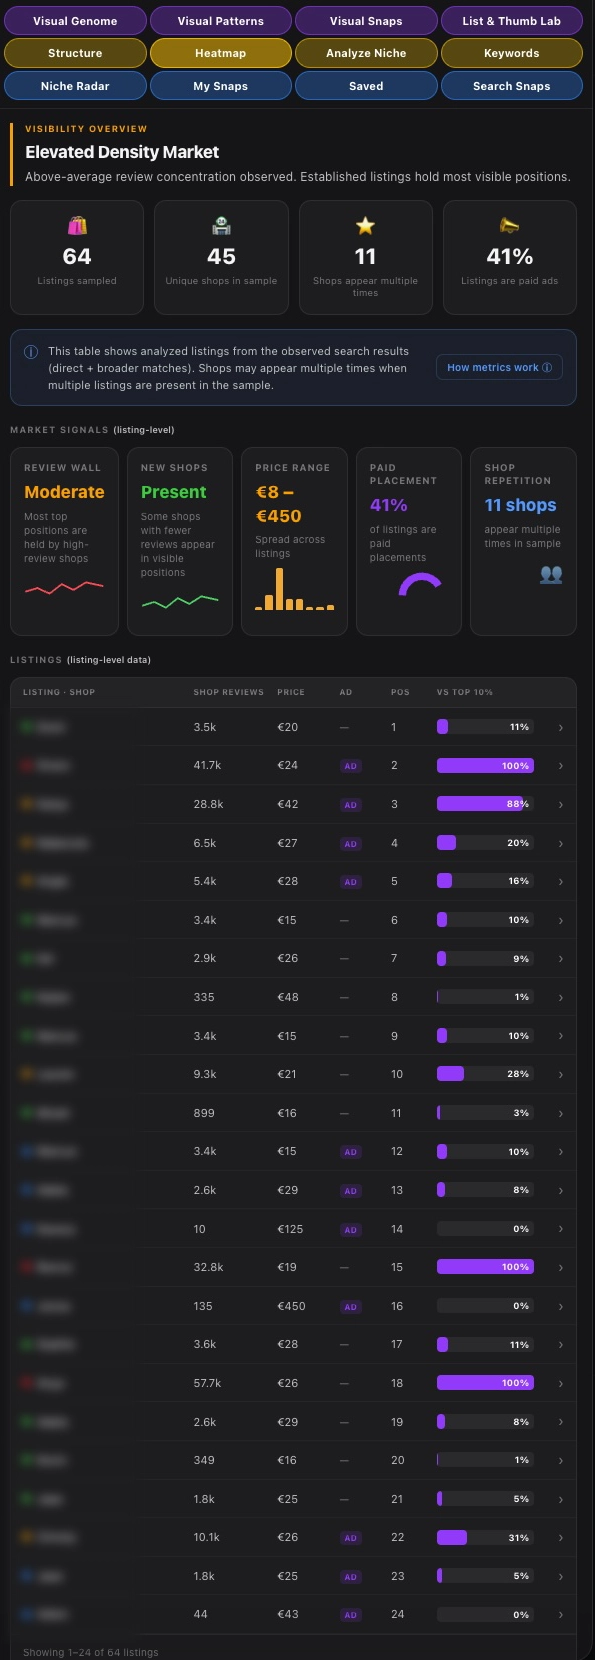Open chevron for position 10 row
This screenshot has width=595, height=1660.
(x=560, y=1075)
